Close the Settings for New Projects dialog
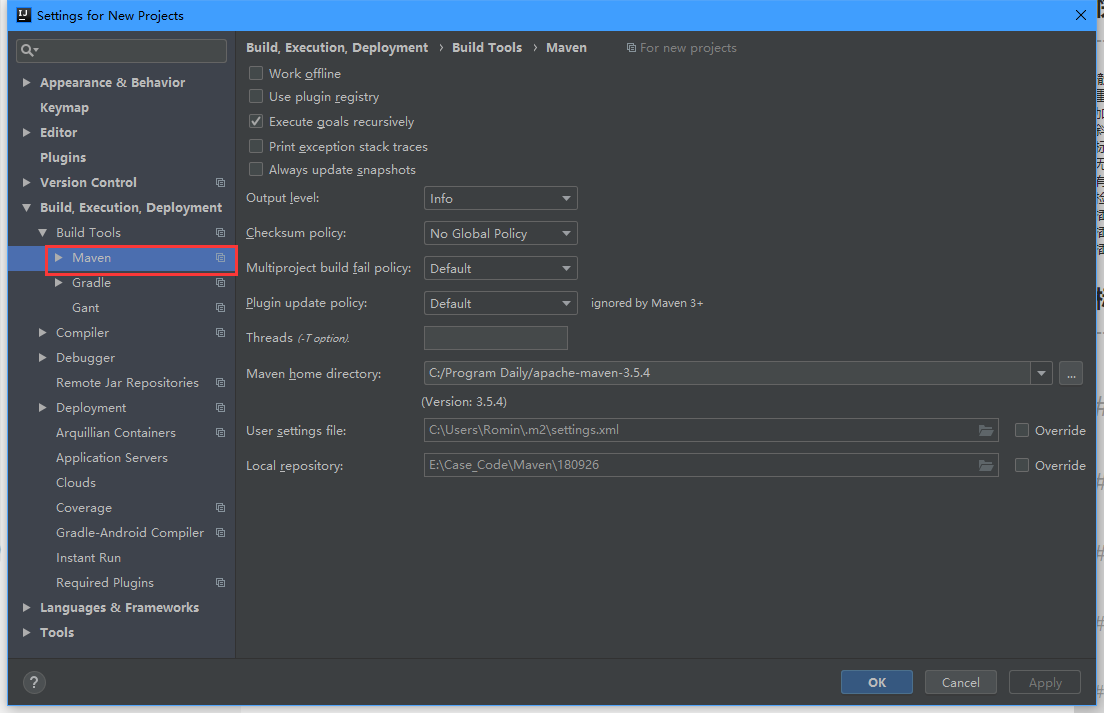Screen dimensions: 1104x713 tap(1081, 15)
